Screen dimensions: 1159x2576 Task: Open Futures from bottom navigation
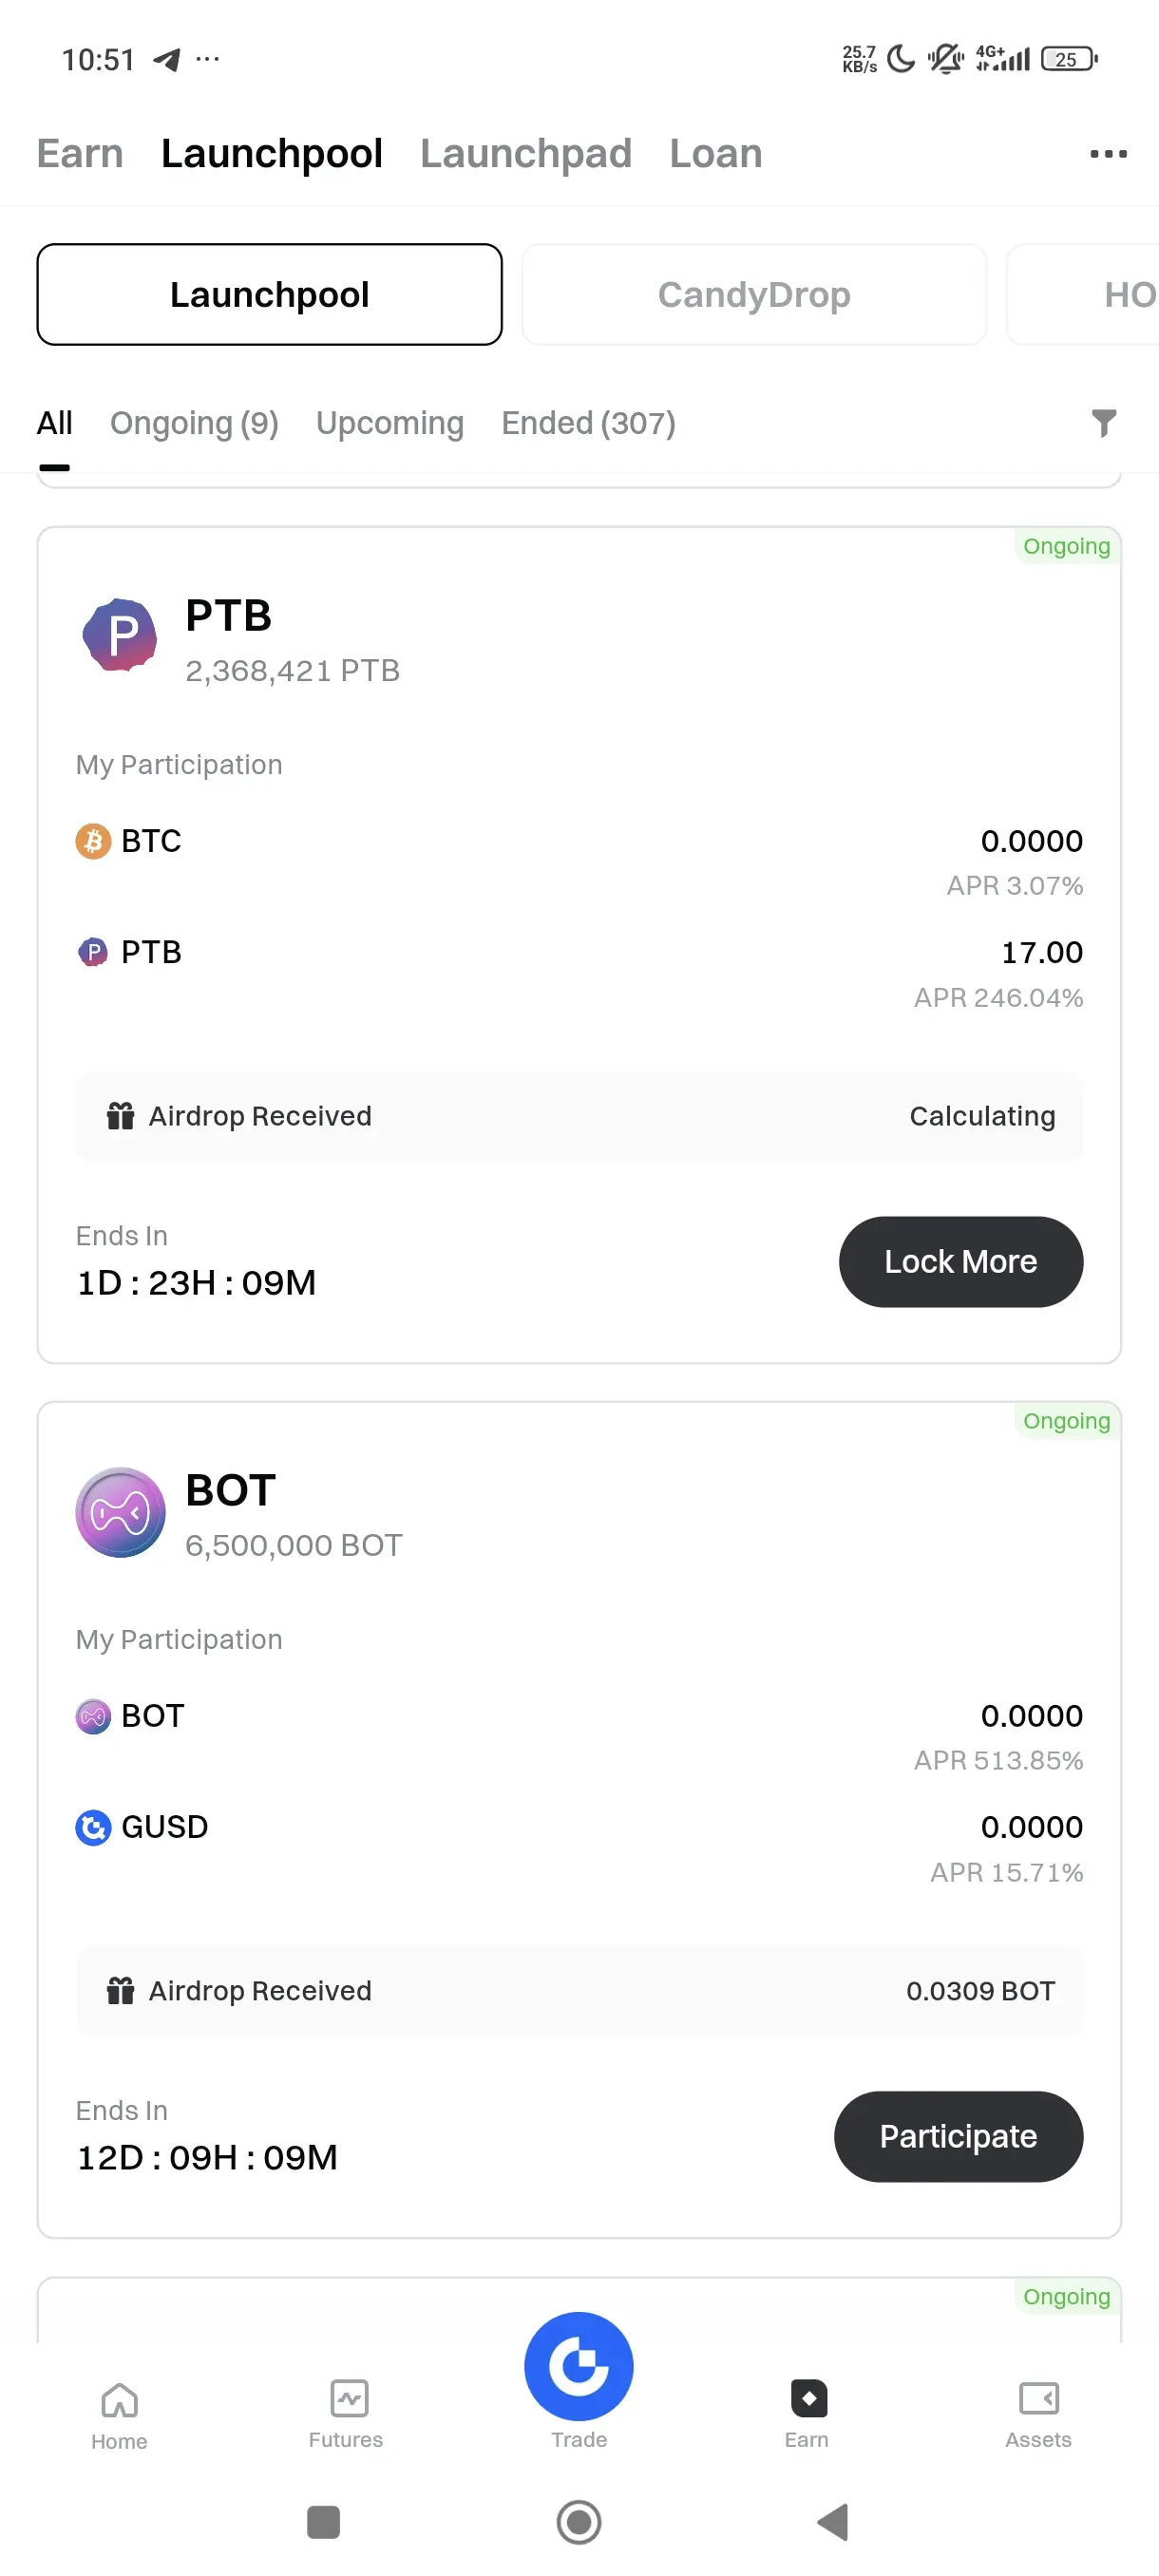click(x=346, y=2415)
